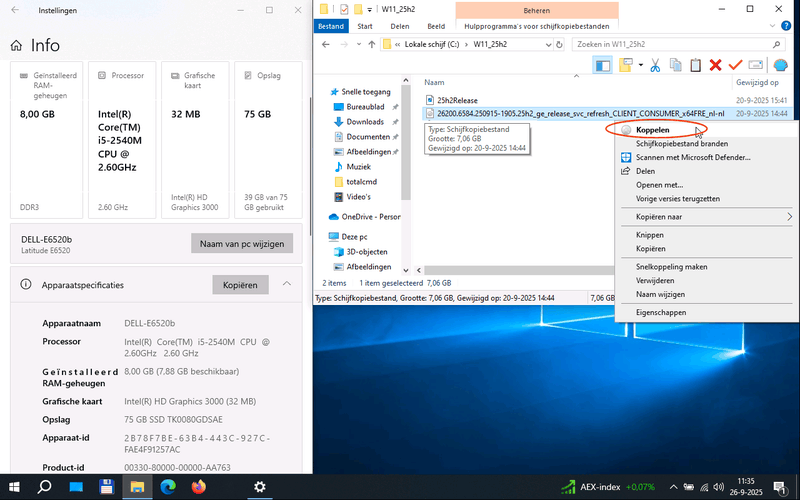Screen dimensions: 800x500
Task: Click the scissors Cut toolbar icon
Action: coord(656,65)
